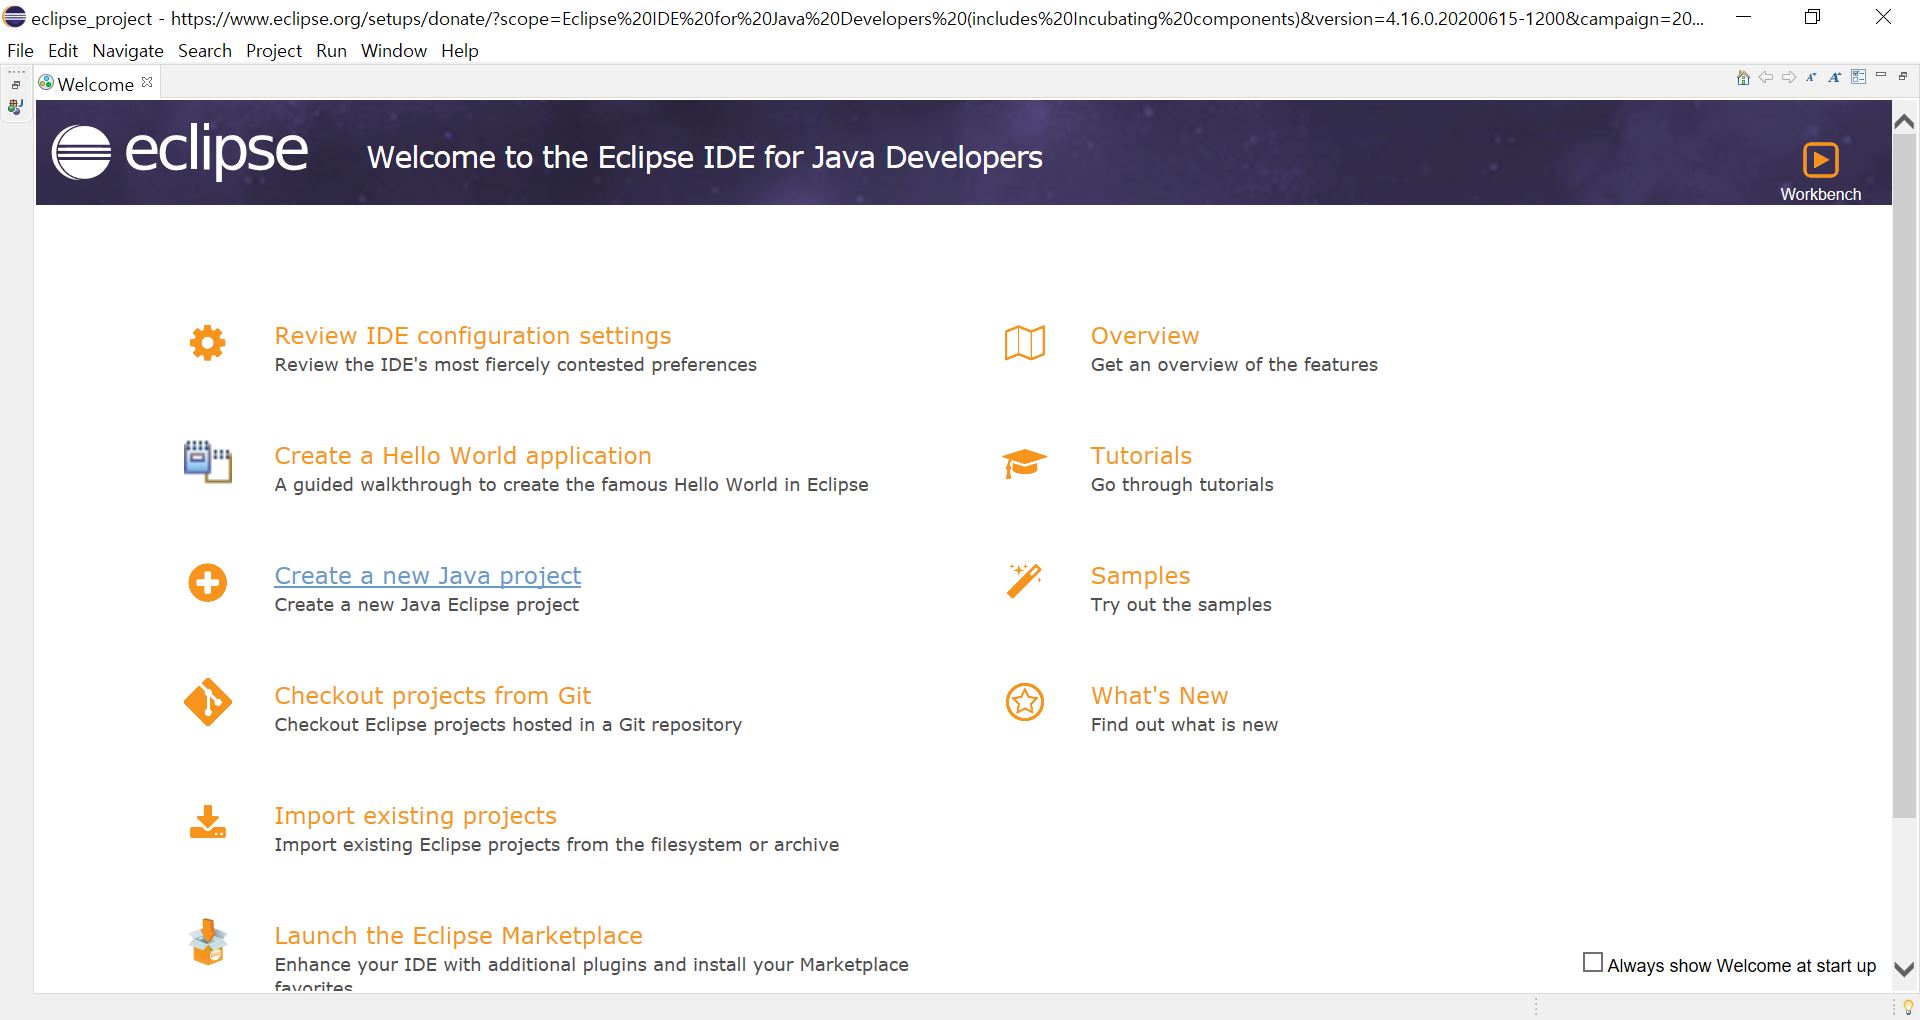The image size is (1920, 1020).
Task: Select the Welcome tab
Action: (x=95, y=84)
